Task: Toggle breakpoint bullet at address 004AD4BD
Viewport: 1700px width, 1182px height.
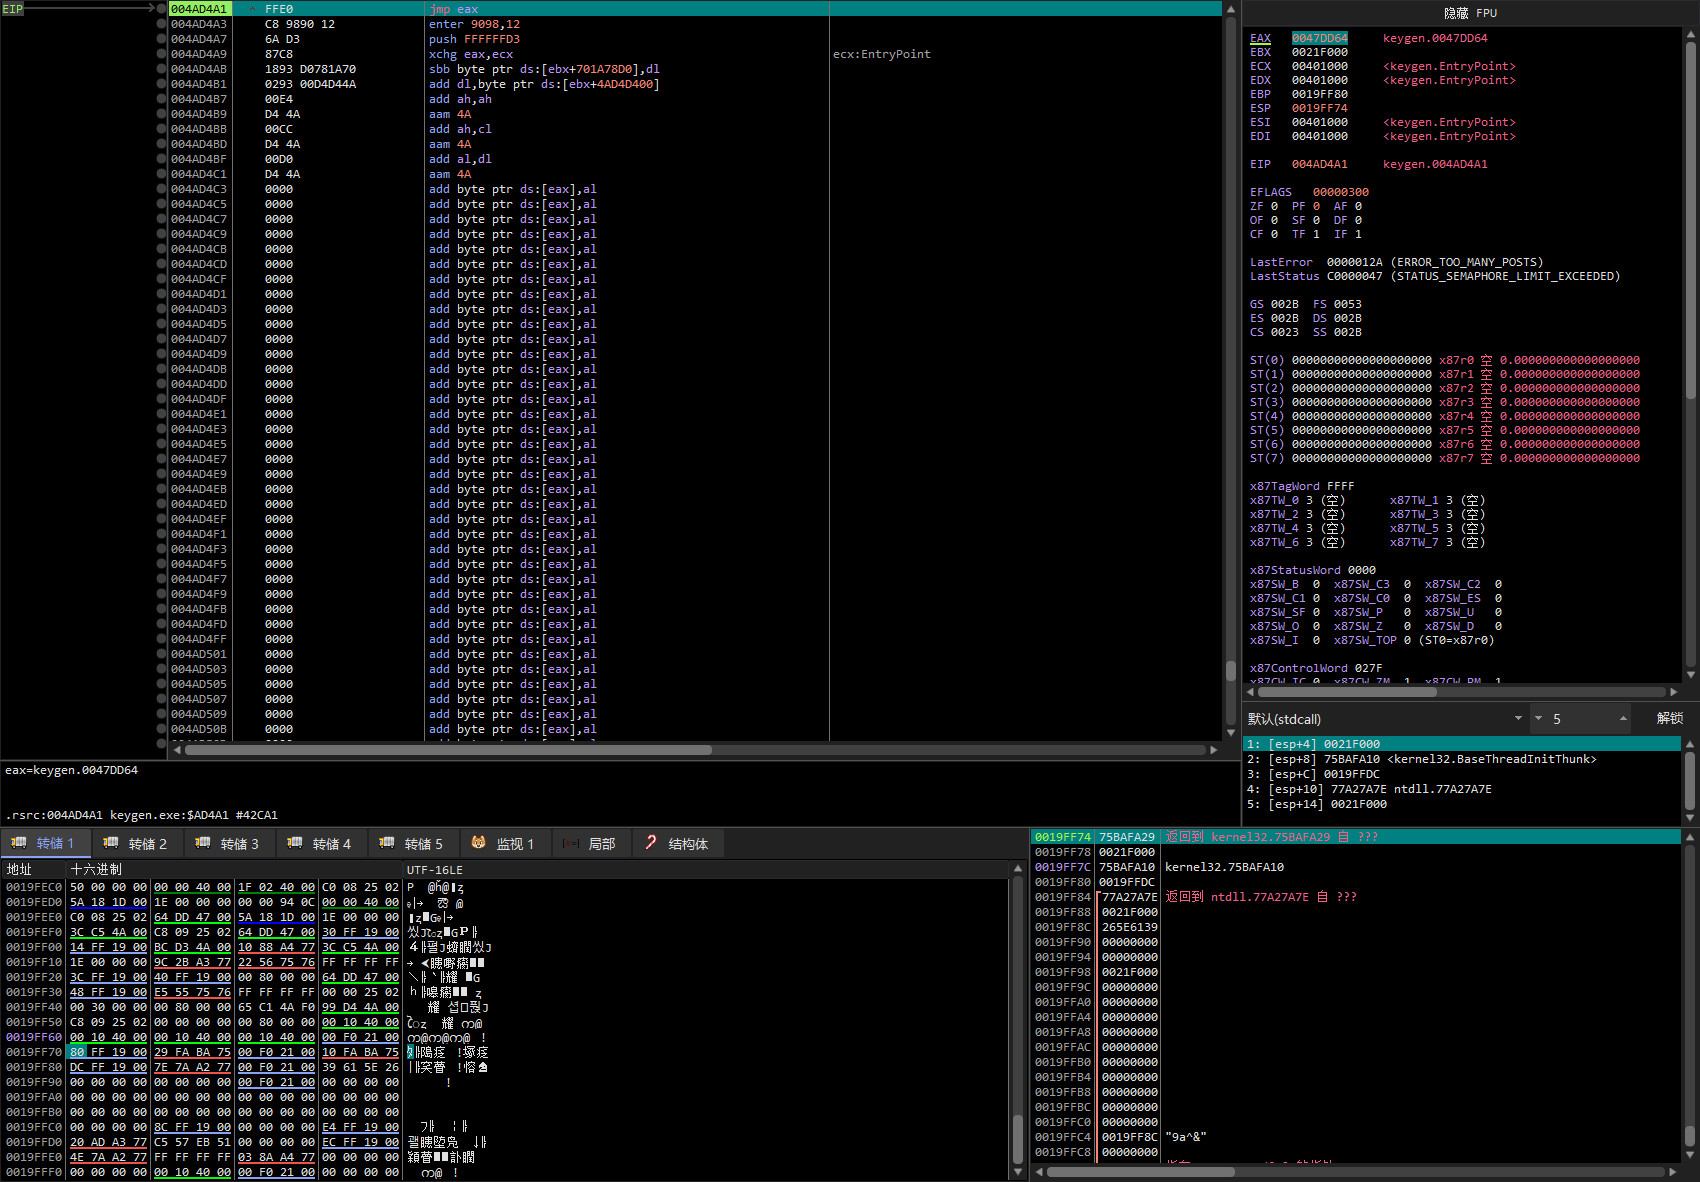Action: click(x=161, y=144)
